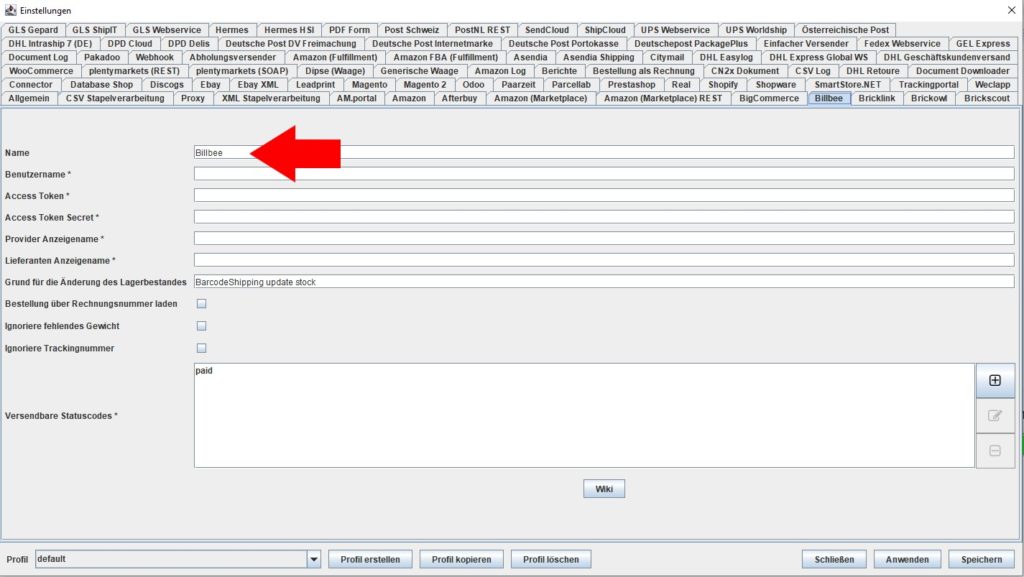Switch to the Prestashop tab
This screenshot has width=1024, height=577.
pyautogui.click(x=632, y=85)
